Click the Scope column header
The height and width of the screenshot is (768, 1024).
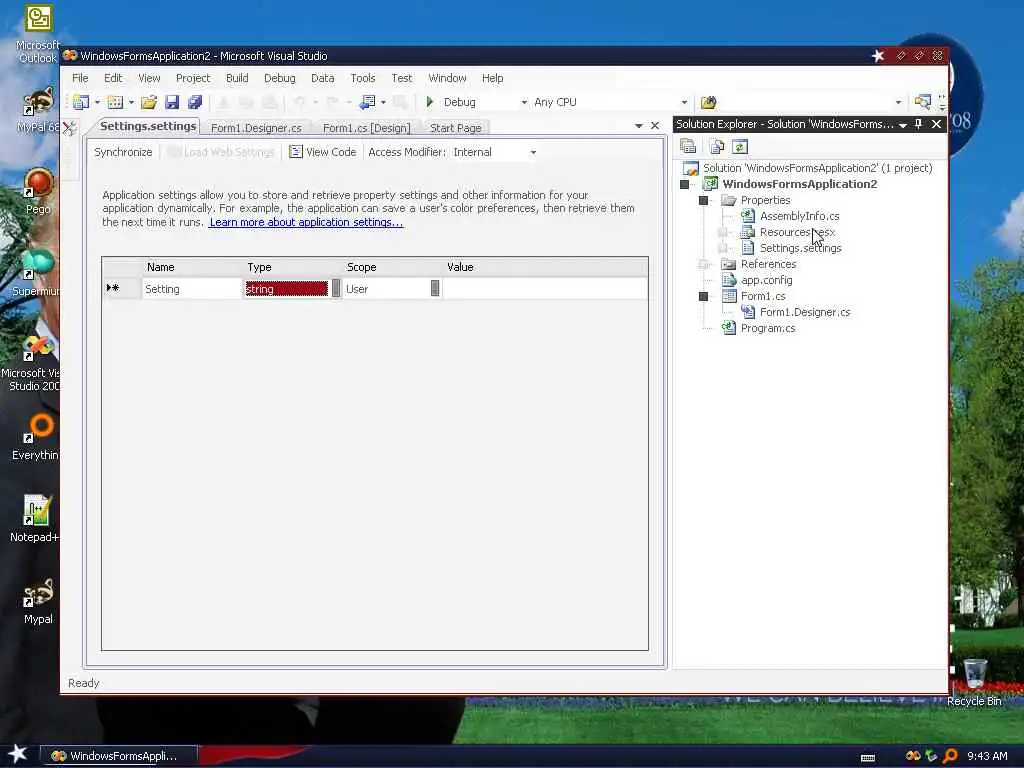tap(392, 267)
